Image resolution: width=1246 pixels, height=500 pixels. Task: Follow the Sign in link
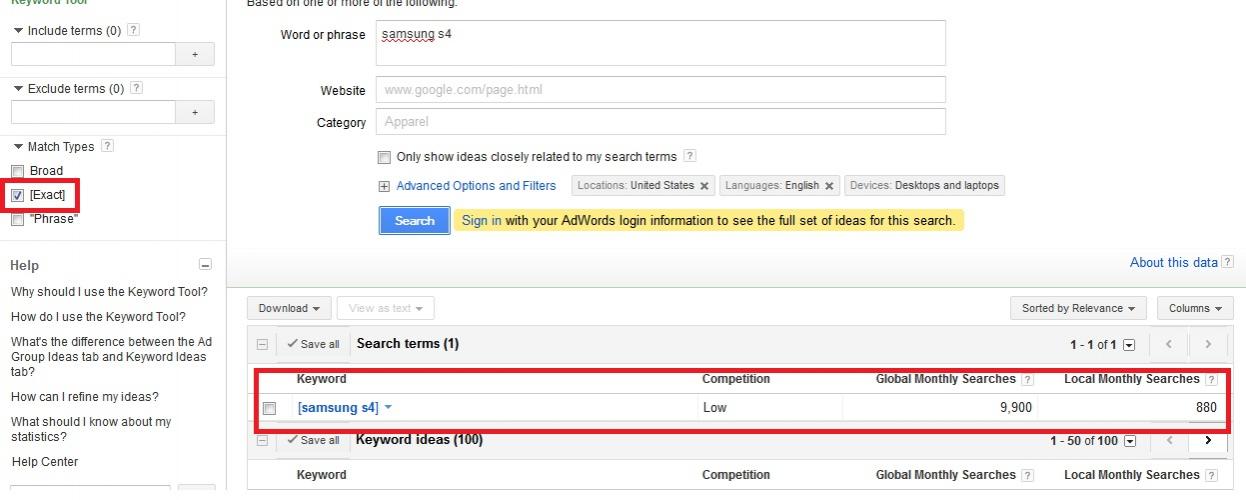pos(482,220)
